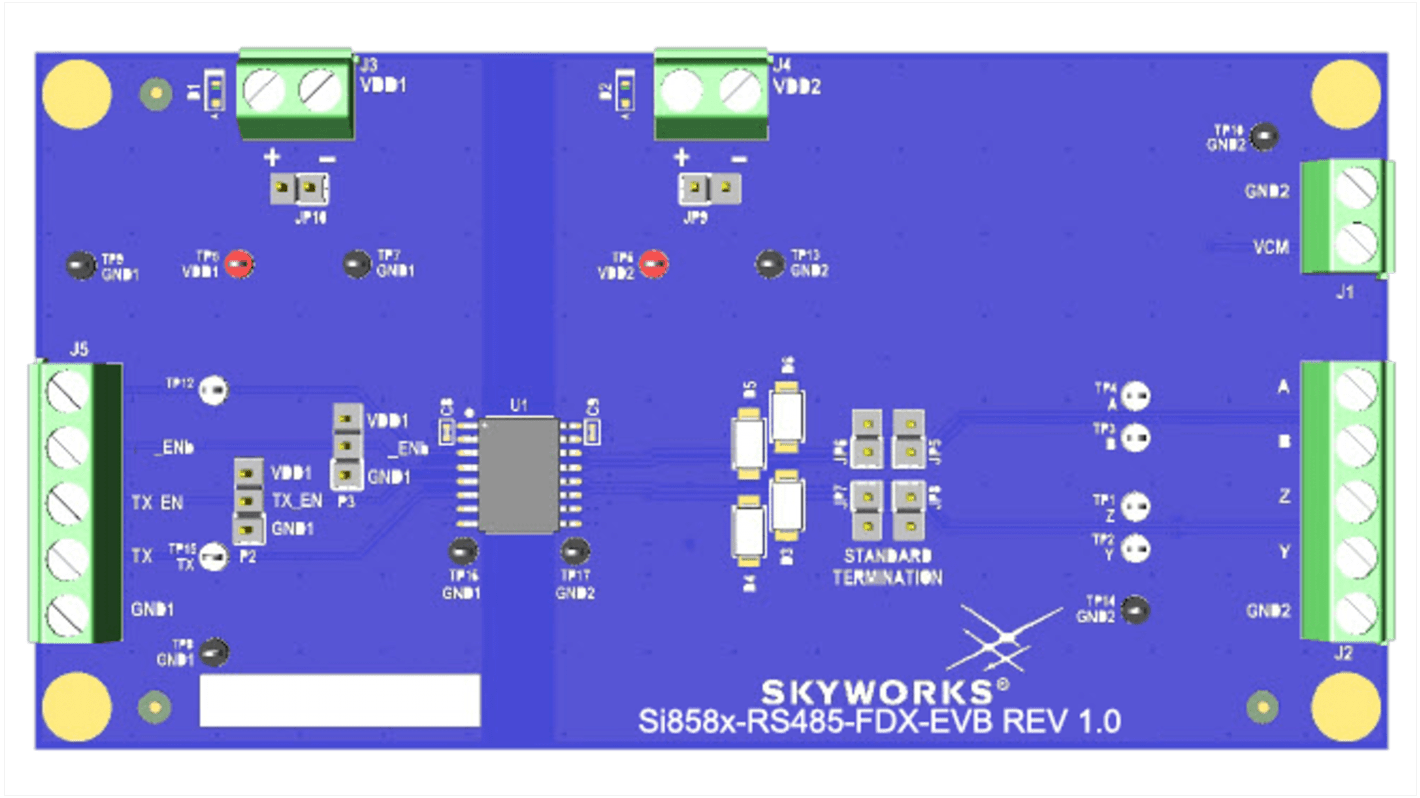Screen dimensions: 1420x798
Task: Click the red TP5 VDD1 test point
Action: [x=238, y=264]
